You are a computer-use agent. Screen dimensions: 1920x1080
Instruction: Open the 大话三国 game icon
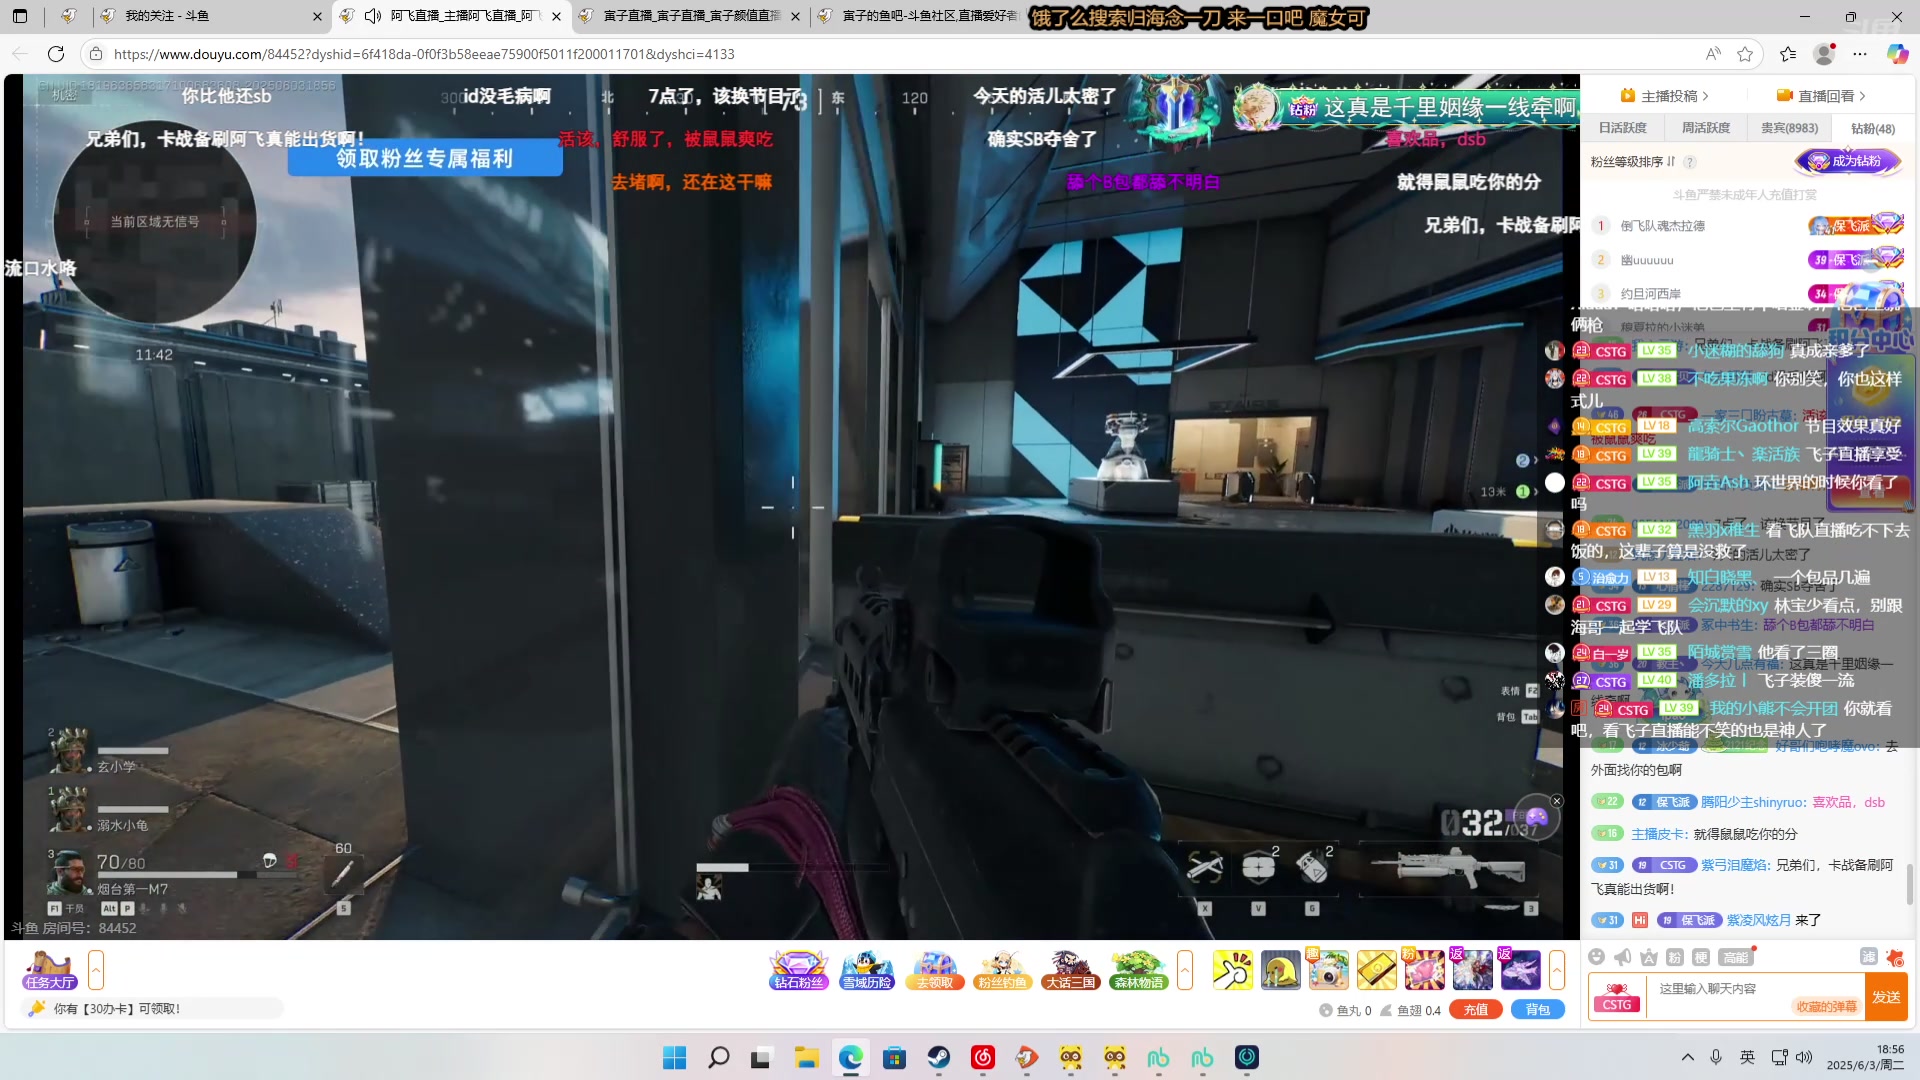tap(1070, 970)
